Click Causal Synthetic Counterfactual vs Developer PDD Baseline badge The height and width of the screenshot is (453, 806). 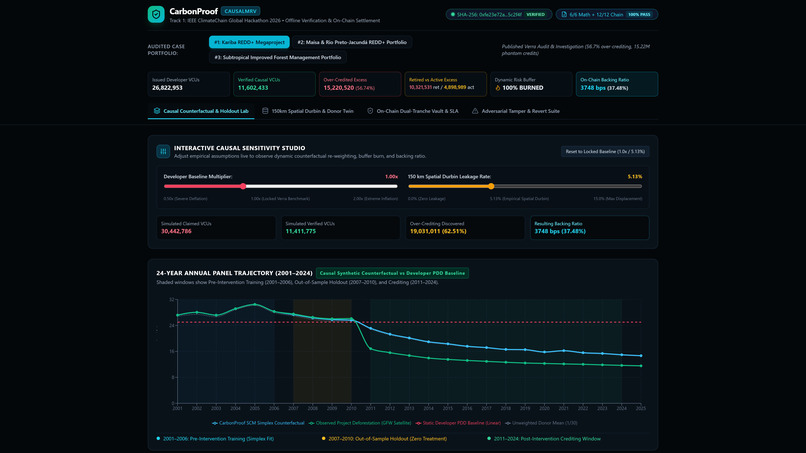[x=392, y=273]
